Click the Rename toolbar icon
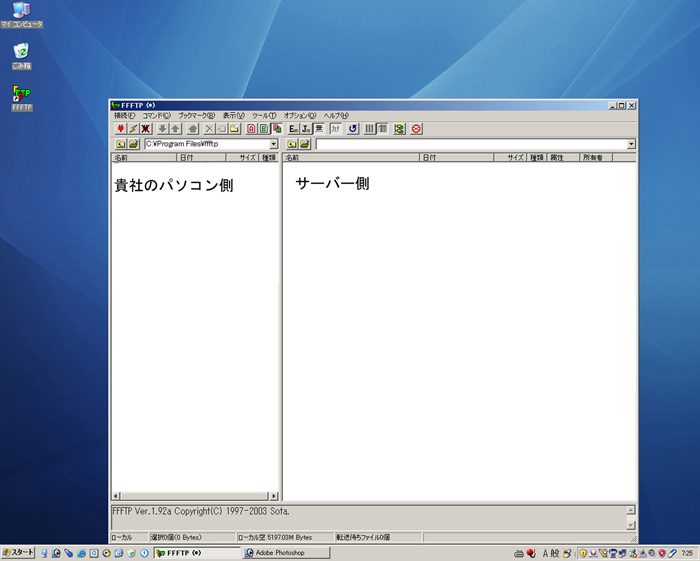700x561 pixels. click(x=221, y=129)
